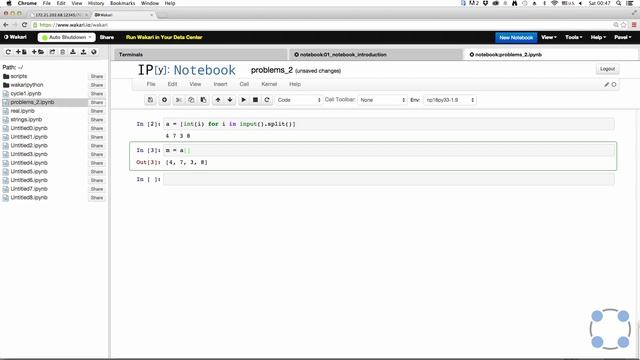
Task: Click the Logout button
Action: pyautogui.click(x=607, y=69)
